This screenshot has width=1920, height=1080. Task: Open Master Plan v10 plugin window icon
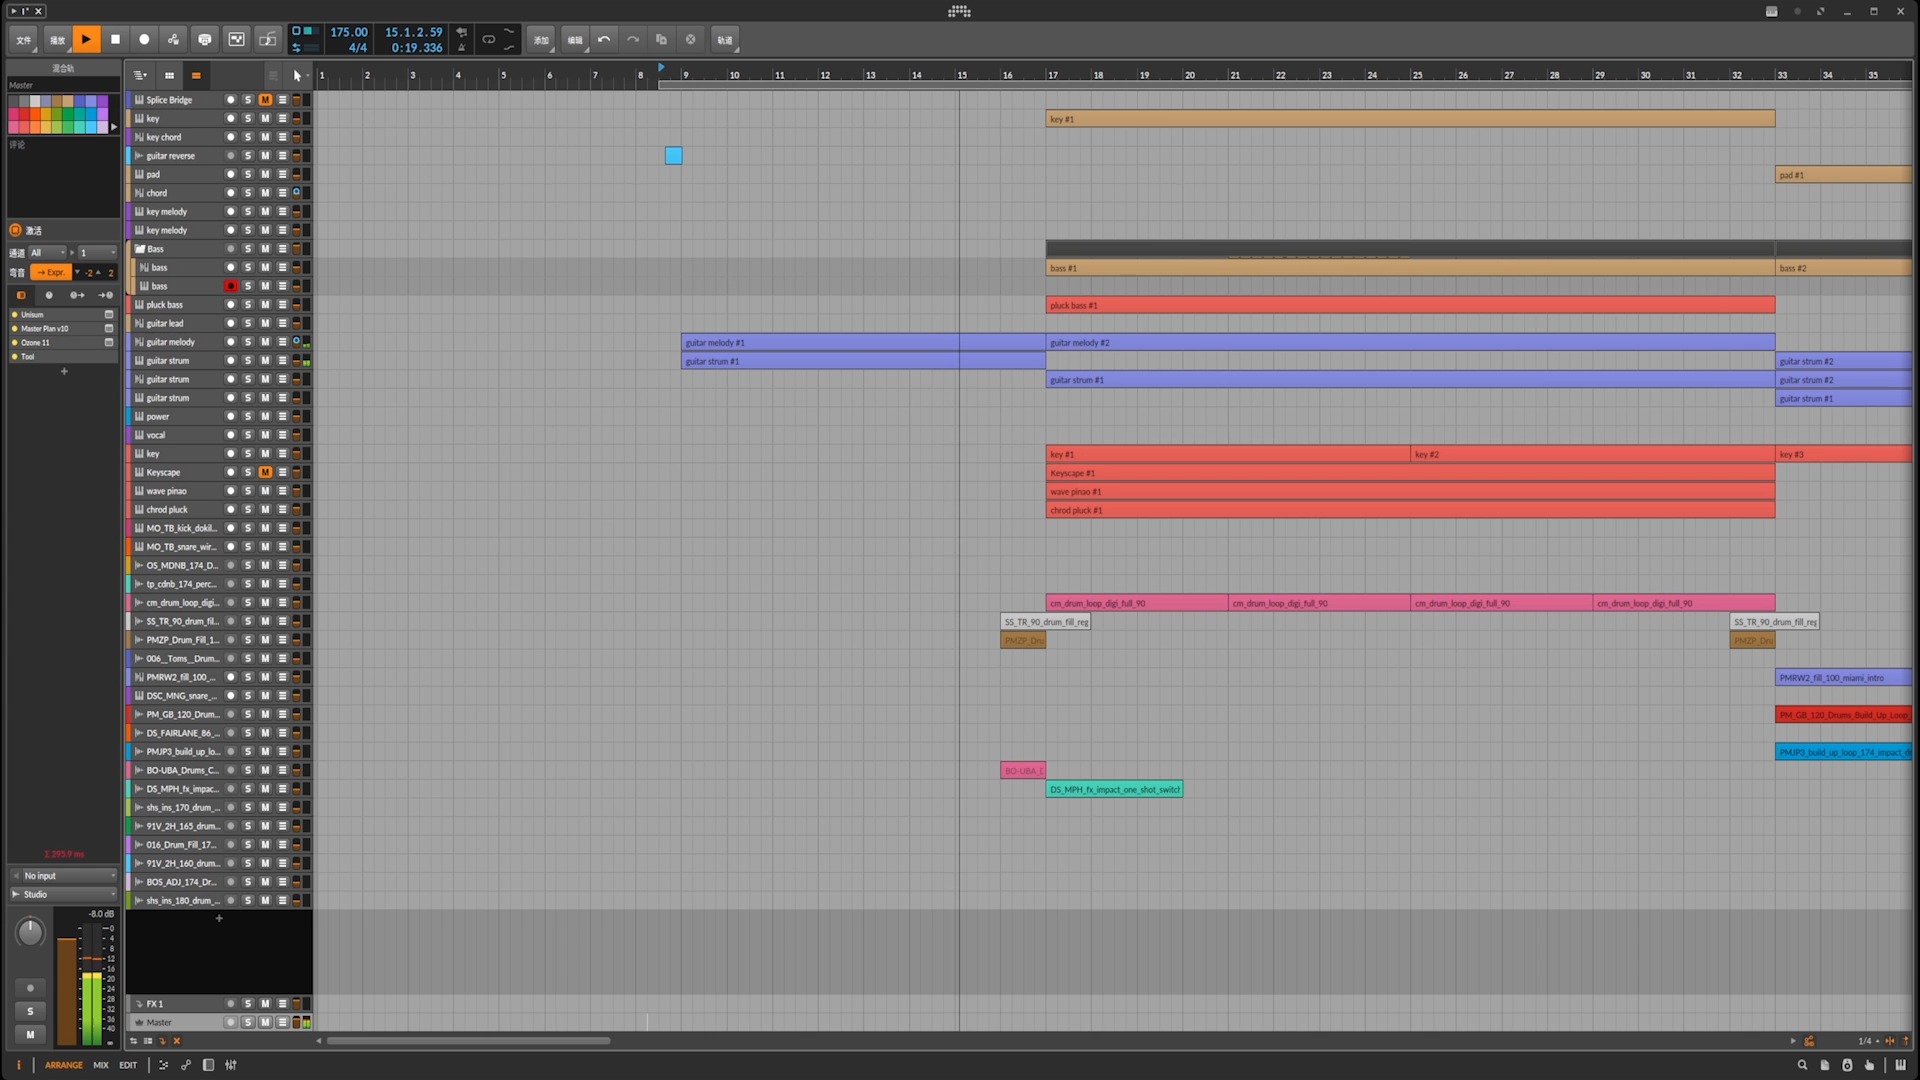109,328
